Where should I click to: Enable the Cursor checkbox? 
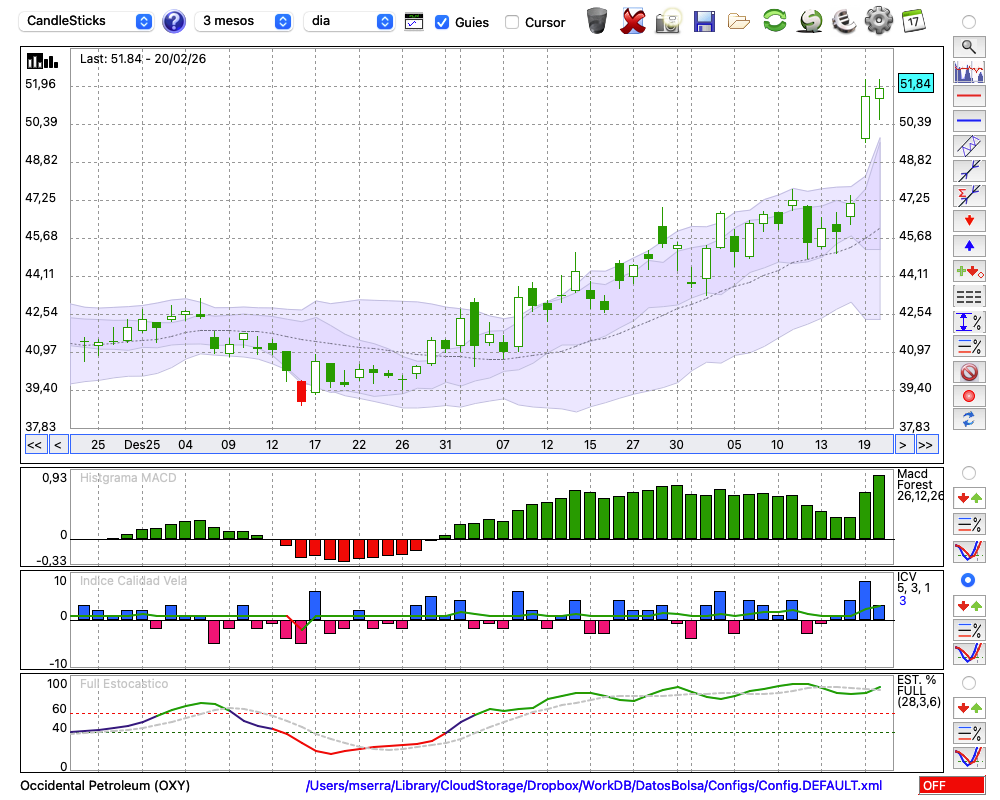tap(512, 21)
